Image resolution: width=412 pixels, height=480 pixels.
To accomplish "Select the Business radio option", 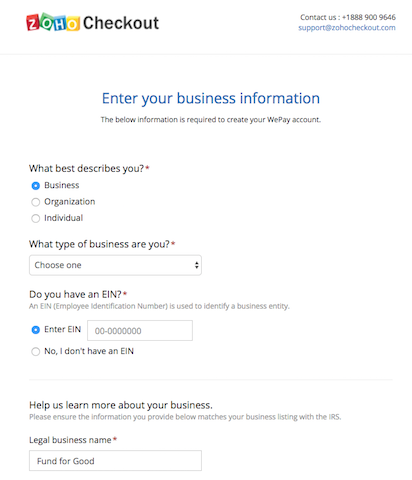I will point(36,185).
